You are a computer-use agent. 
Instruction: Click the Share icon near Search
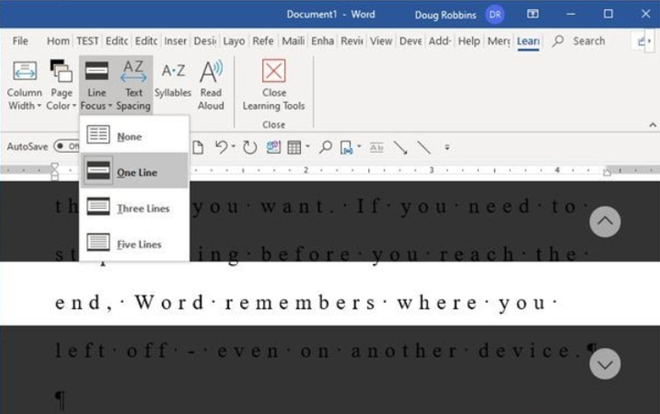[643, 41]
